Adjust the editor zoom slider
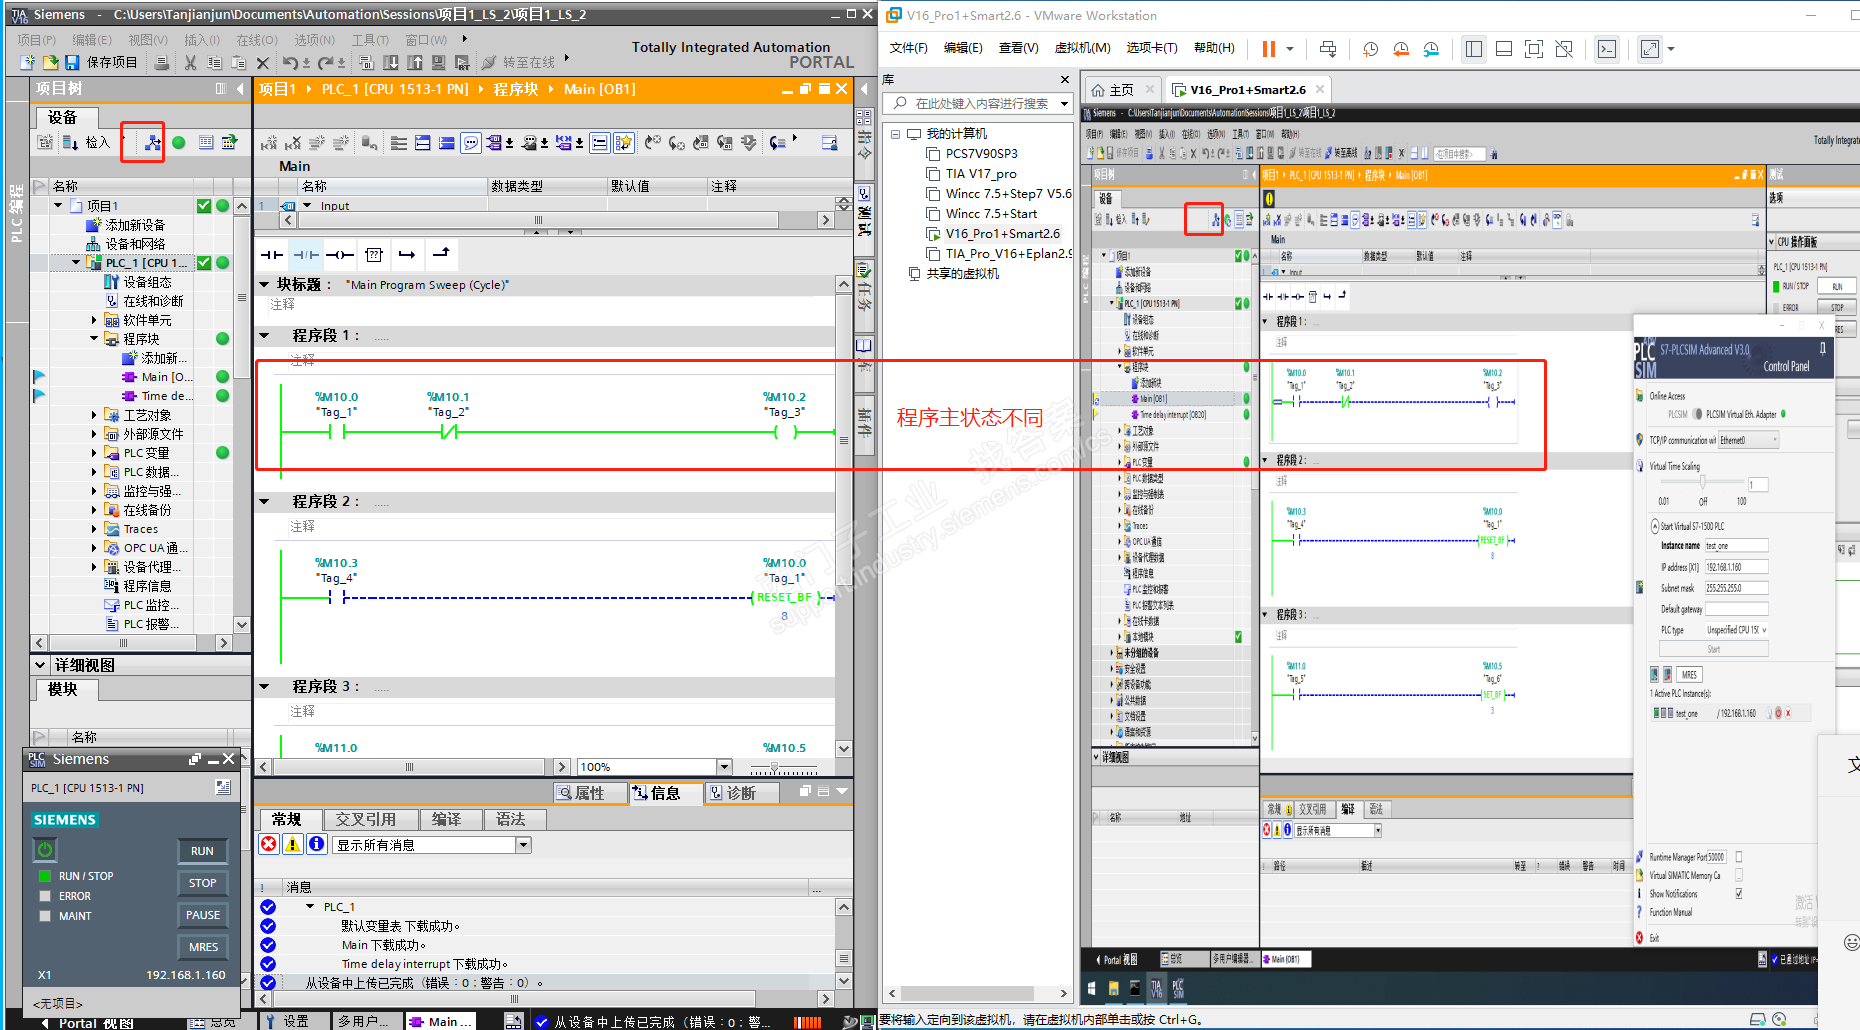This screenshot has width=1860, height=1030. (775, 767)
